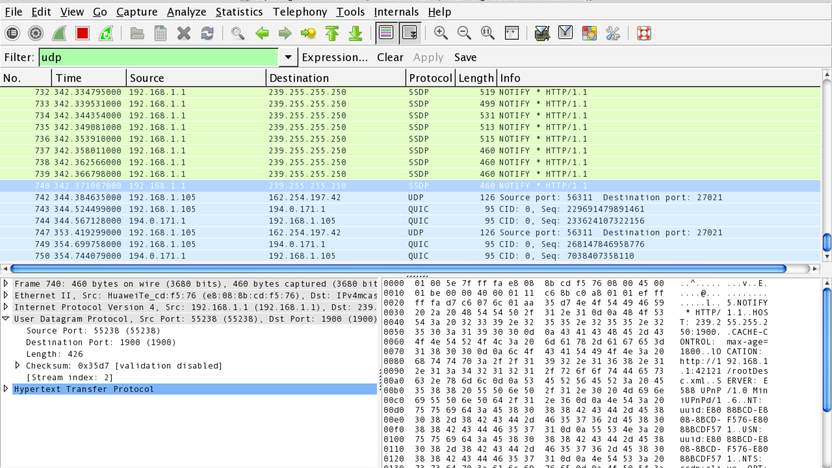Open a capture file icon
Screen dimensions: 832x468
(137, 33)
